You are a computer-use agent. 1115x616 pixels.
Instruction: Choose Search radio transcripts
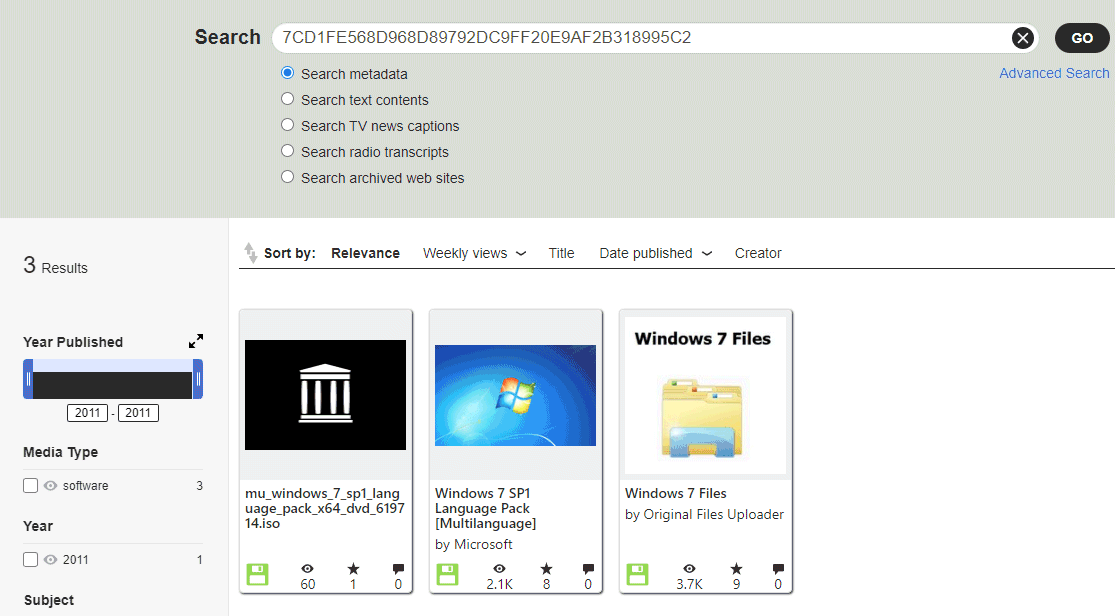point(287,151)
